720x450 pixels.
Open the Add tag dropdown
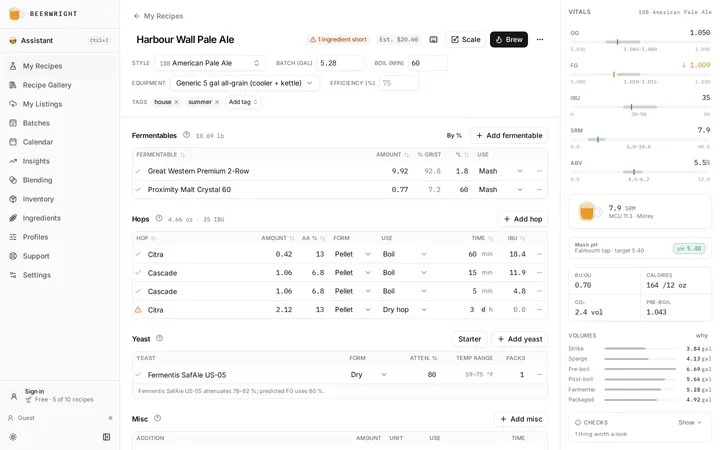tap(243, 102)
